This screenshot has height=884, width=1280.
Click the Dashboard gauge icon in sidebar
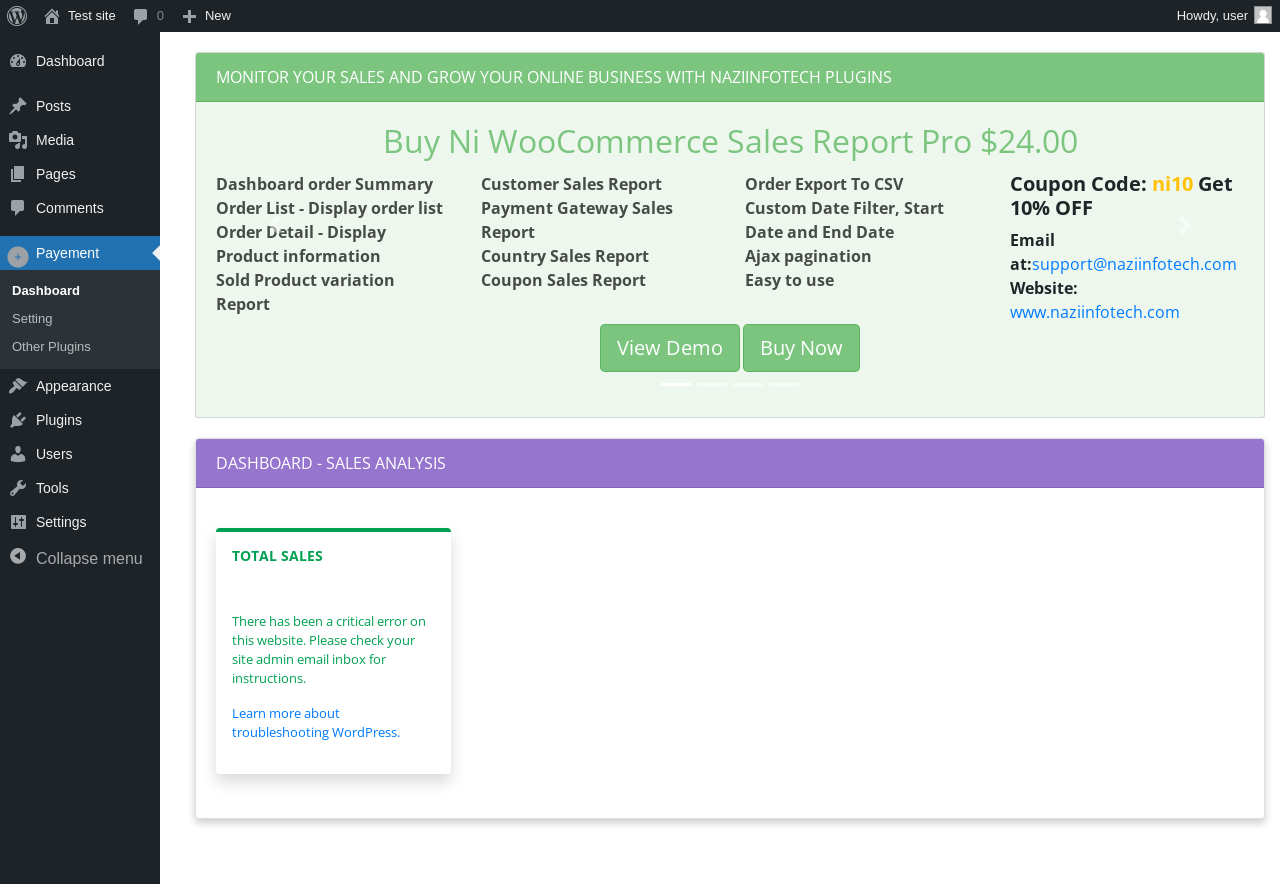(18, 61)
